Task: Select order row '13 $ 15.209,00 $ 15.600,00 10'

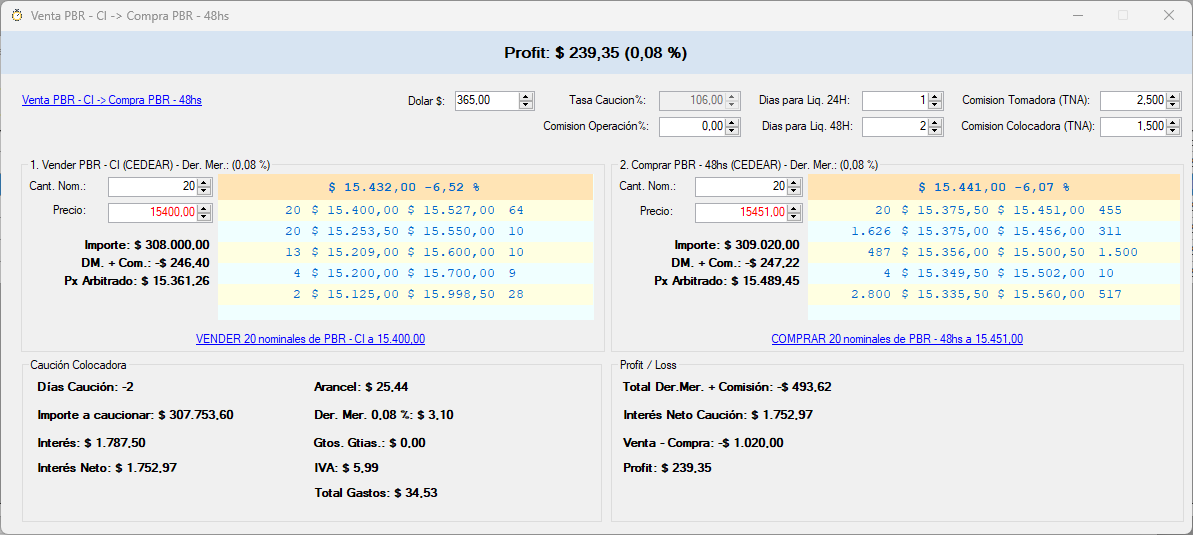Action: (x=406, y=253)
